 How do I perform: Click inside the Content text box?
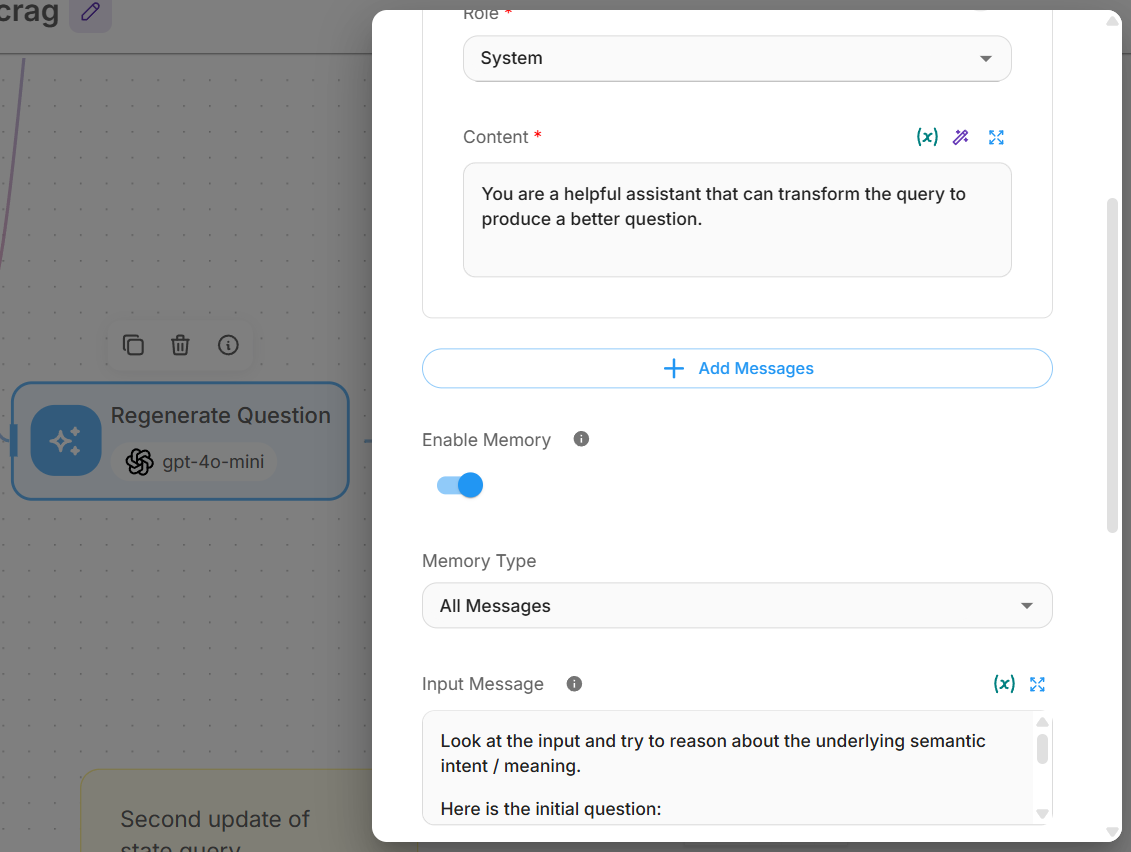coord(737,230)
